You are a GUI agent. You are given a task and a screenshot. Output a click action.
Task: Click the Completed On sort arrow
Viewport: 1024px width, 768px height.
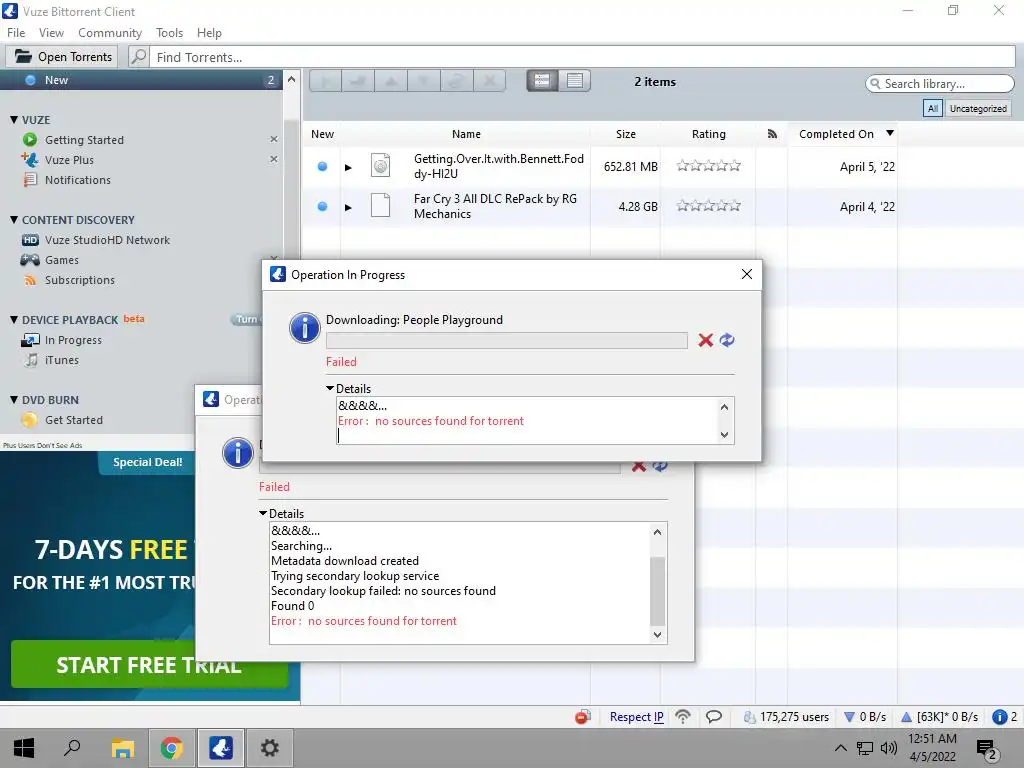pyautogui.click(x=889, y=133)
